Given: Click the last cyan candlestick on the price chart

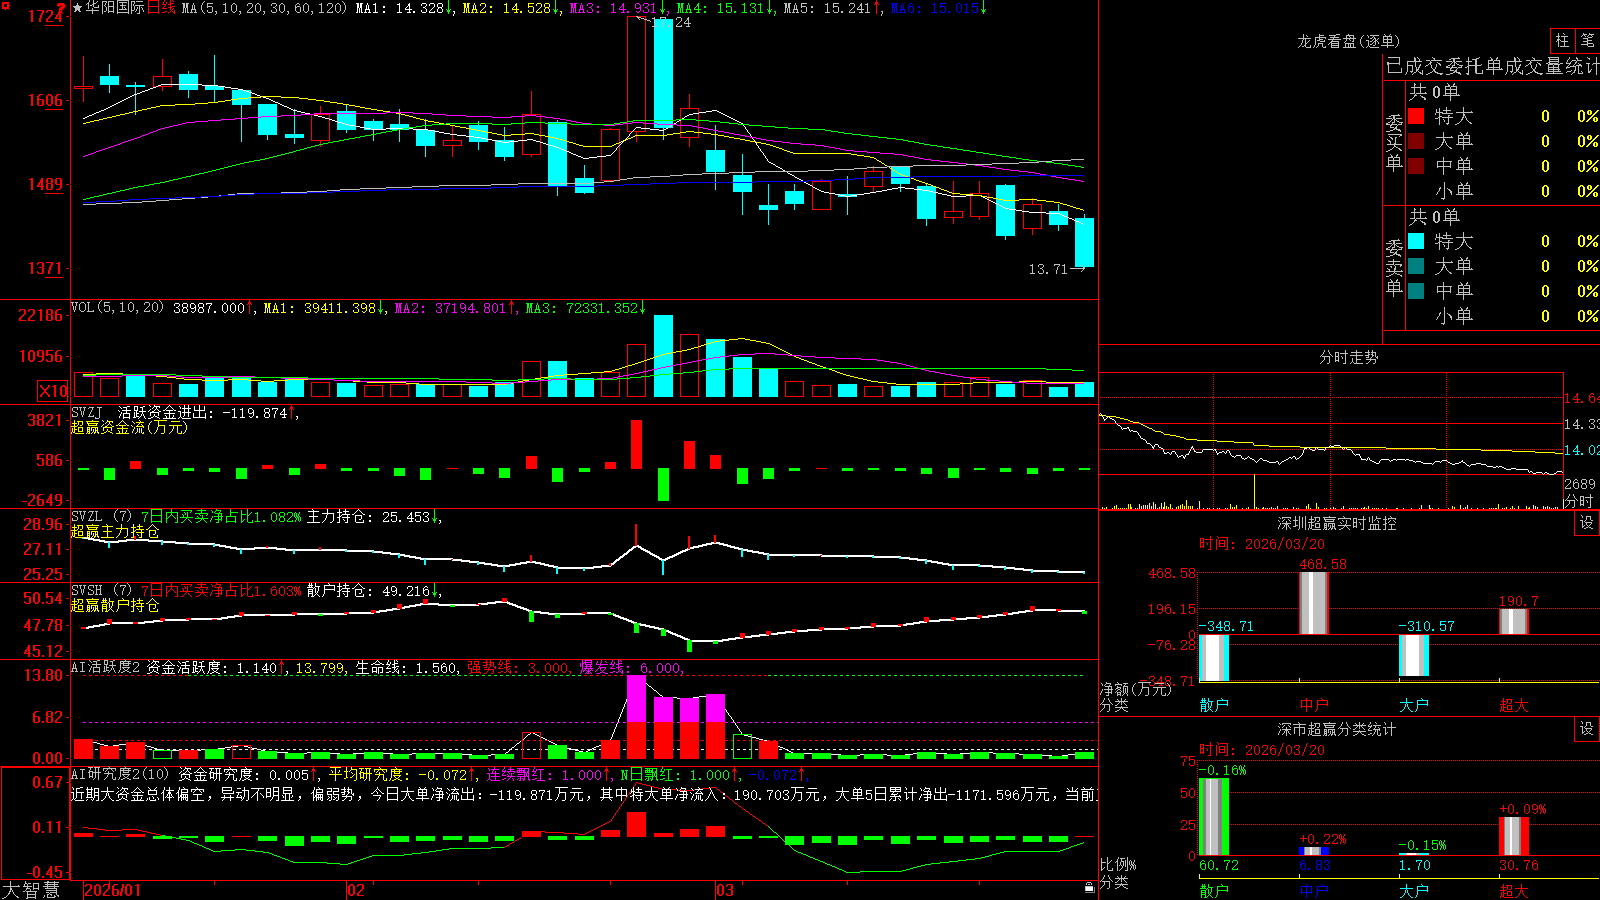Looking at the screenshot, I should (1084, 242).
